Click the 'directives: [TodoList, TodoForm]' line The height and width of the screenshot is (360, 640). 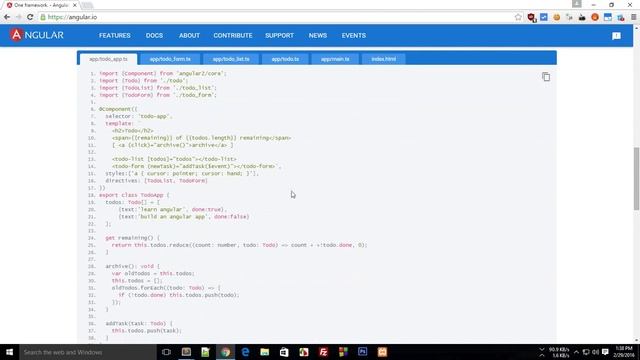[157, 180]
